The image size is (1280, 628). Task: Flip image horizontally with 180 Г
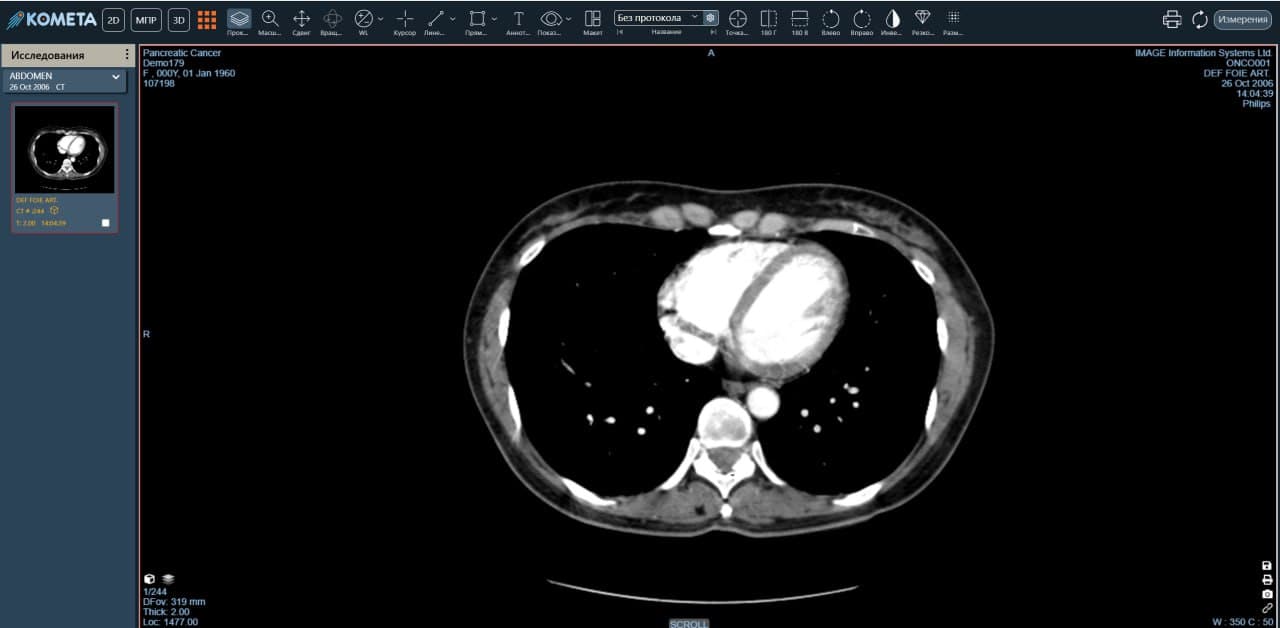[x=768, y=18]
